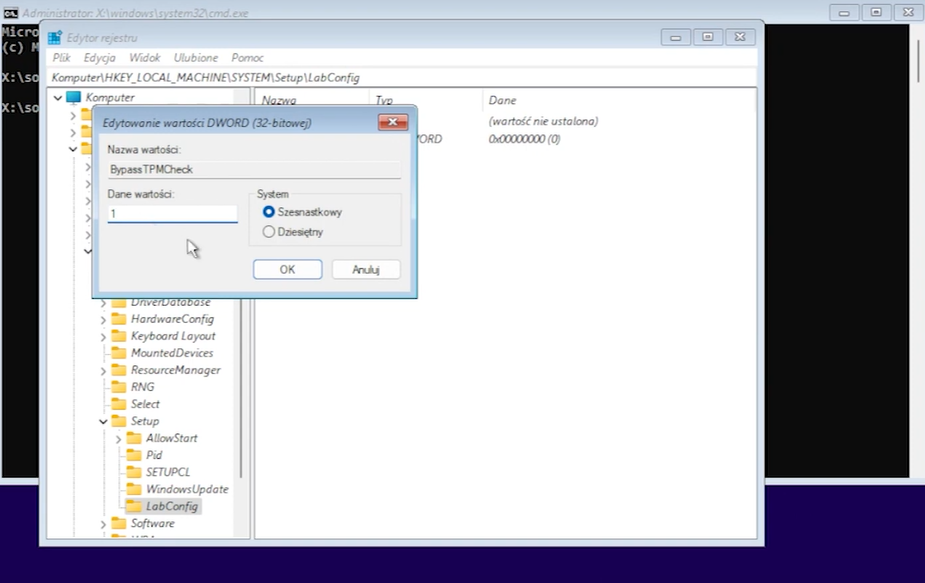Open the Widok menu
The height and width of the screenshot is (583, 925).
[x=145, y=58]
